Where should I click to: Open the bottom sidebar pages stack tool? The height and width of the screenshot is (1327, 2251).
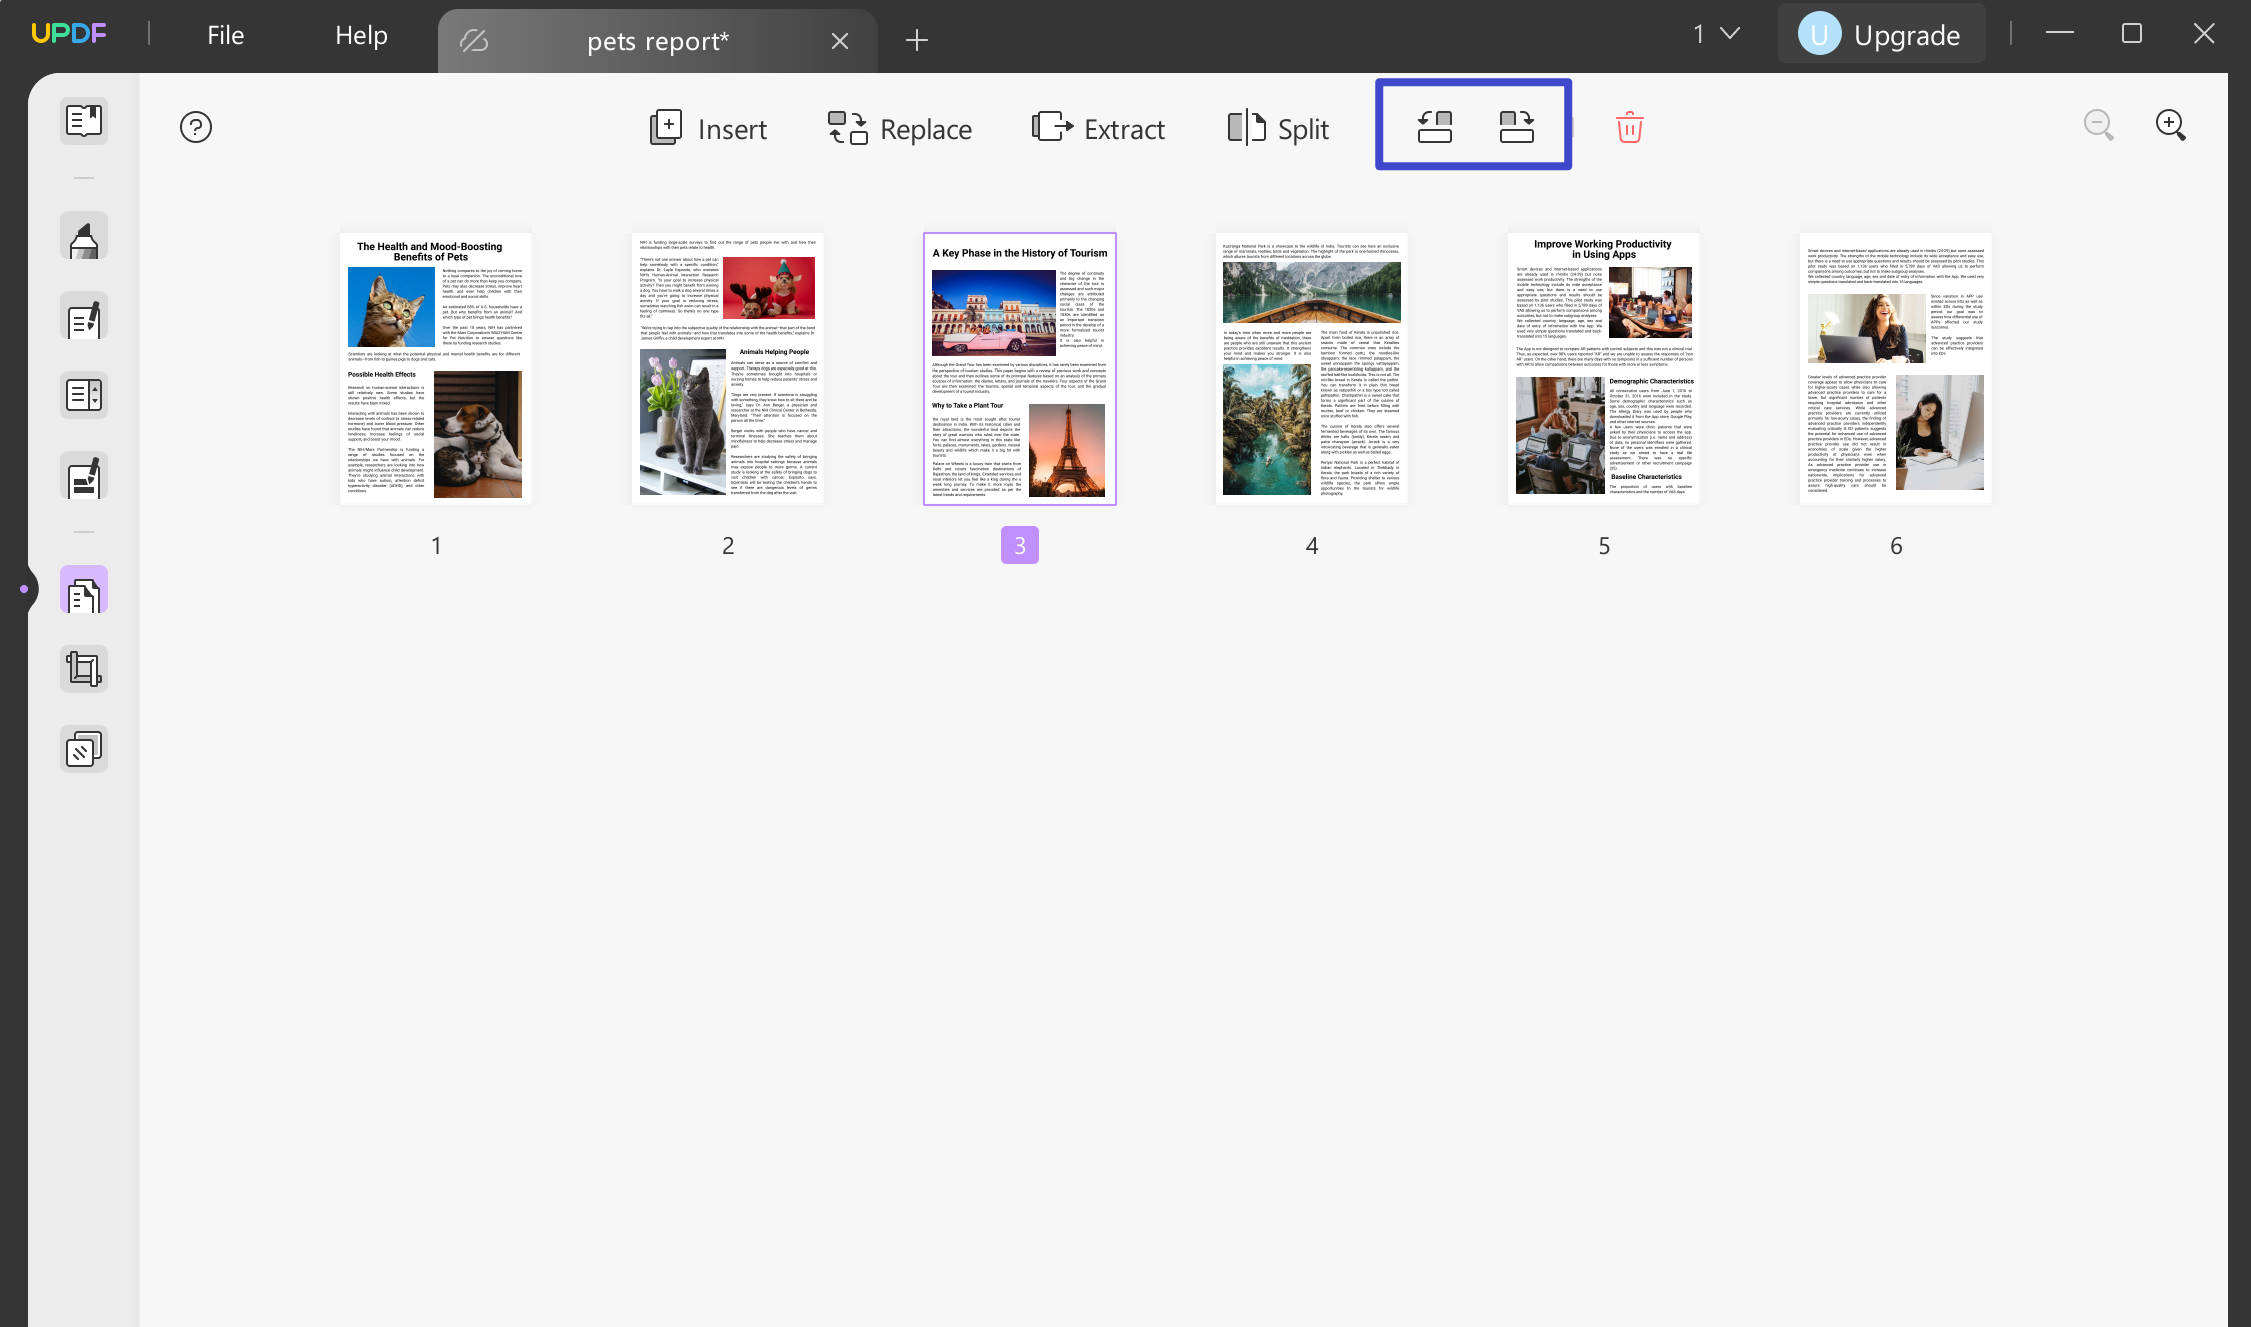[x=84, y=748]
